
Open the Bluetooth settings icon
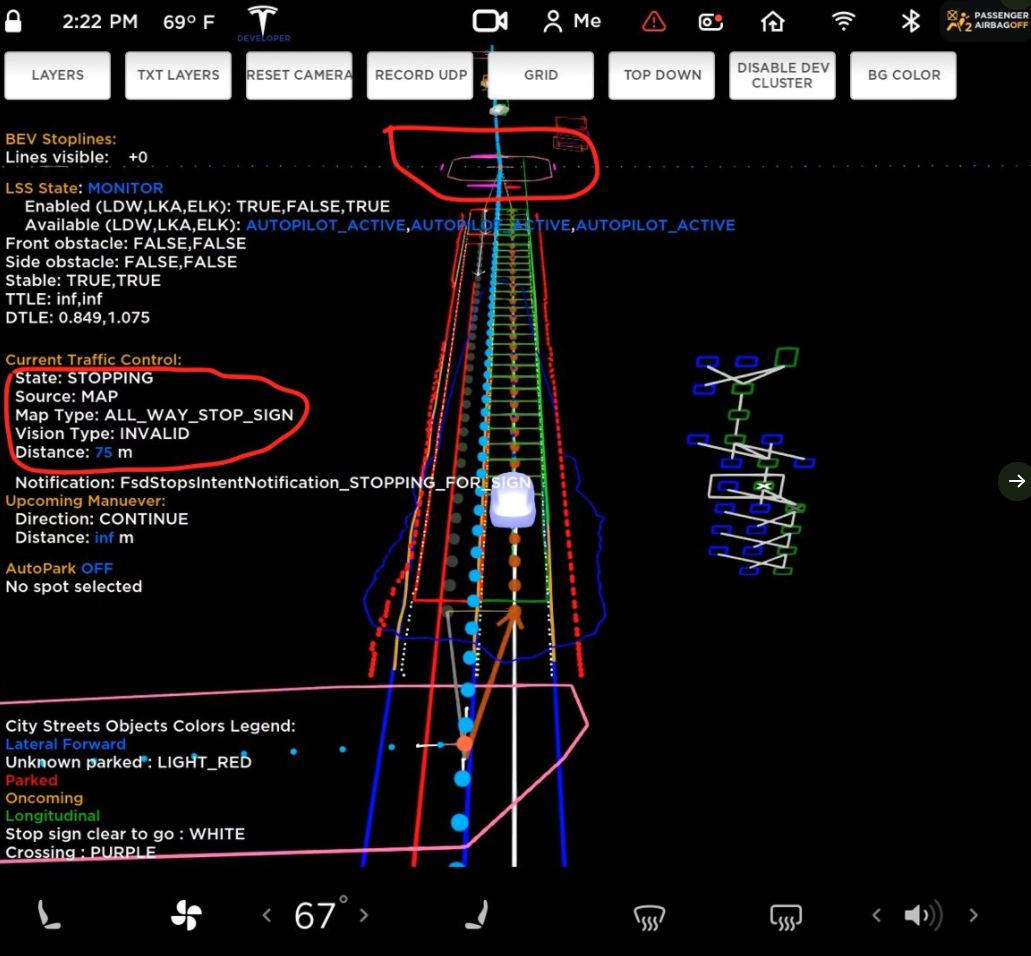[x=911, y=21]
